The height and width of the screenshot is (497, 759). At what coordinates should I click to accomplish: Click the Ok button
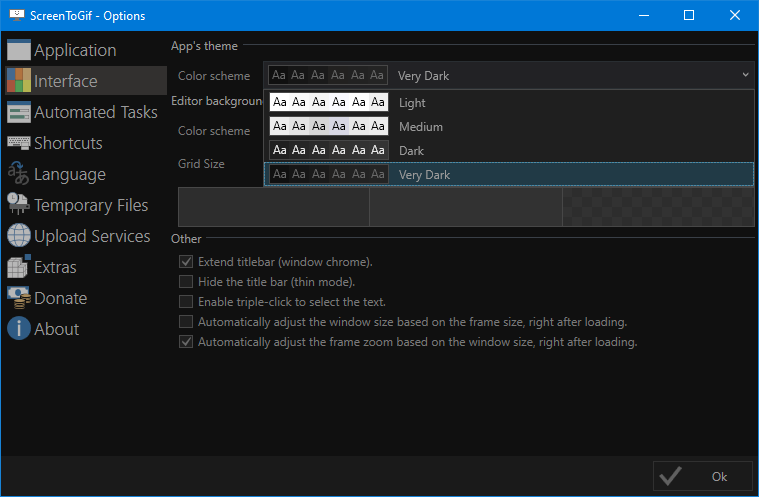703,476
